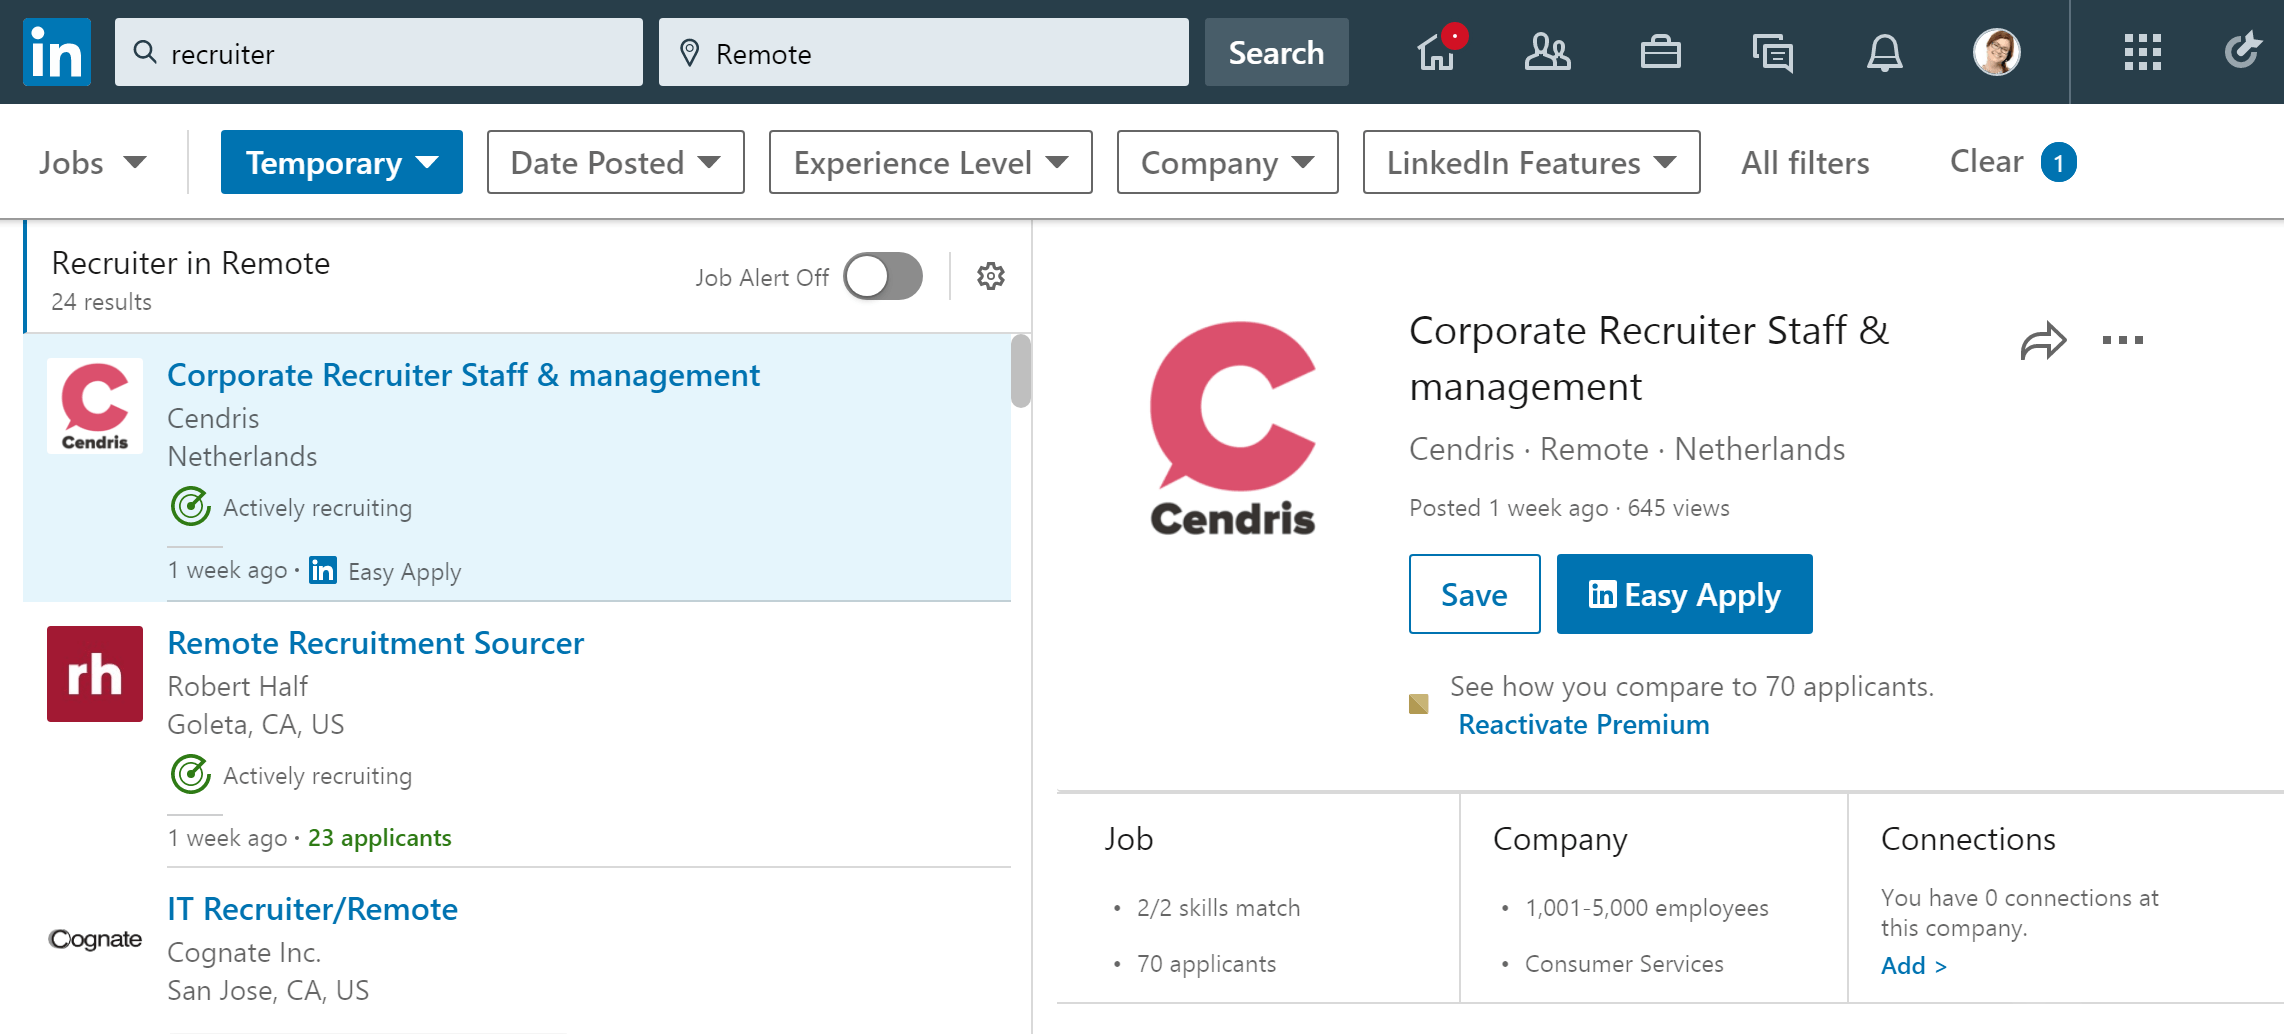Screen dimensions: 2284x1034
Task: Click the Easy Apply button
Action: pos(1684,594)
